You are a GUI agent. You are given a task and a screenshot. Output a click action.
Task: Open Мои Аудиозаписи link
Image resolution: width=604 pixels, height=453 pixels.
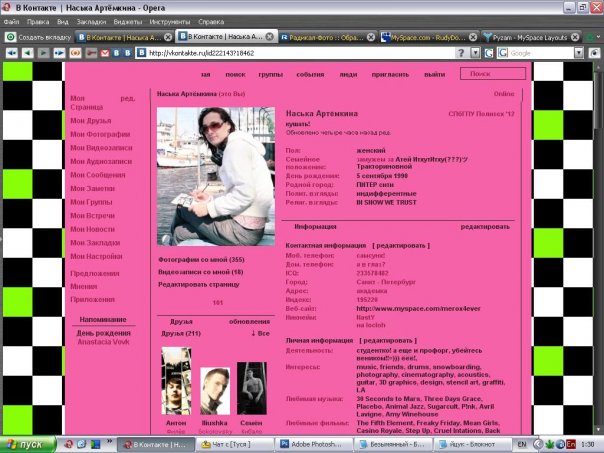[x=101, y=161]
